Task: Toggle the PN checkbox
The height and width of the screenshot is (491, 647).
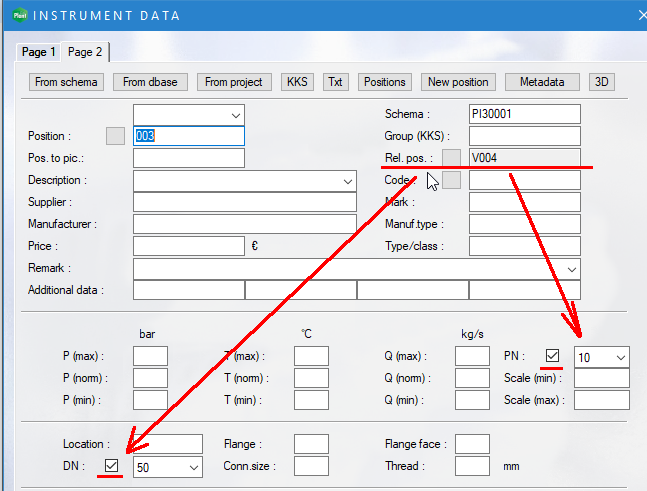Action: click(553, 356)
